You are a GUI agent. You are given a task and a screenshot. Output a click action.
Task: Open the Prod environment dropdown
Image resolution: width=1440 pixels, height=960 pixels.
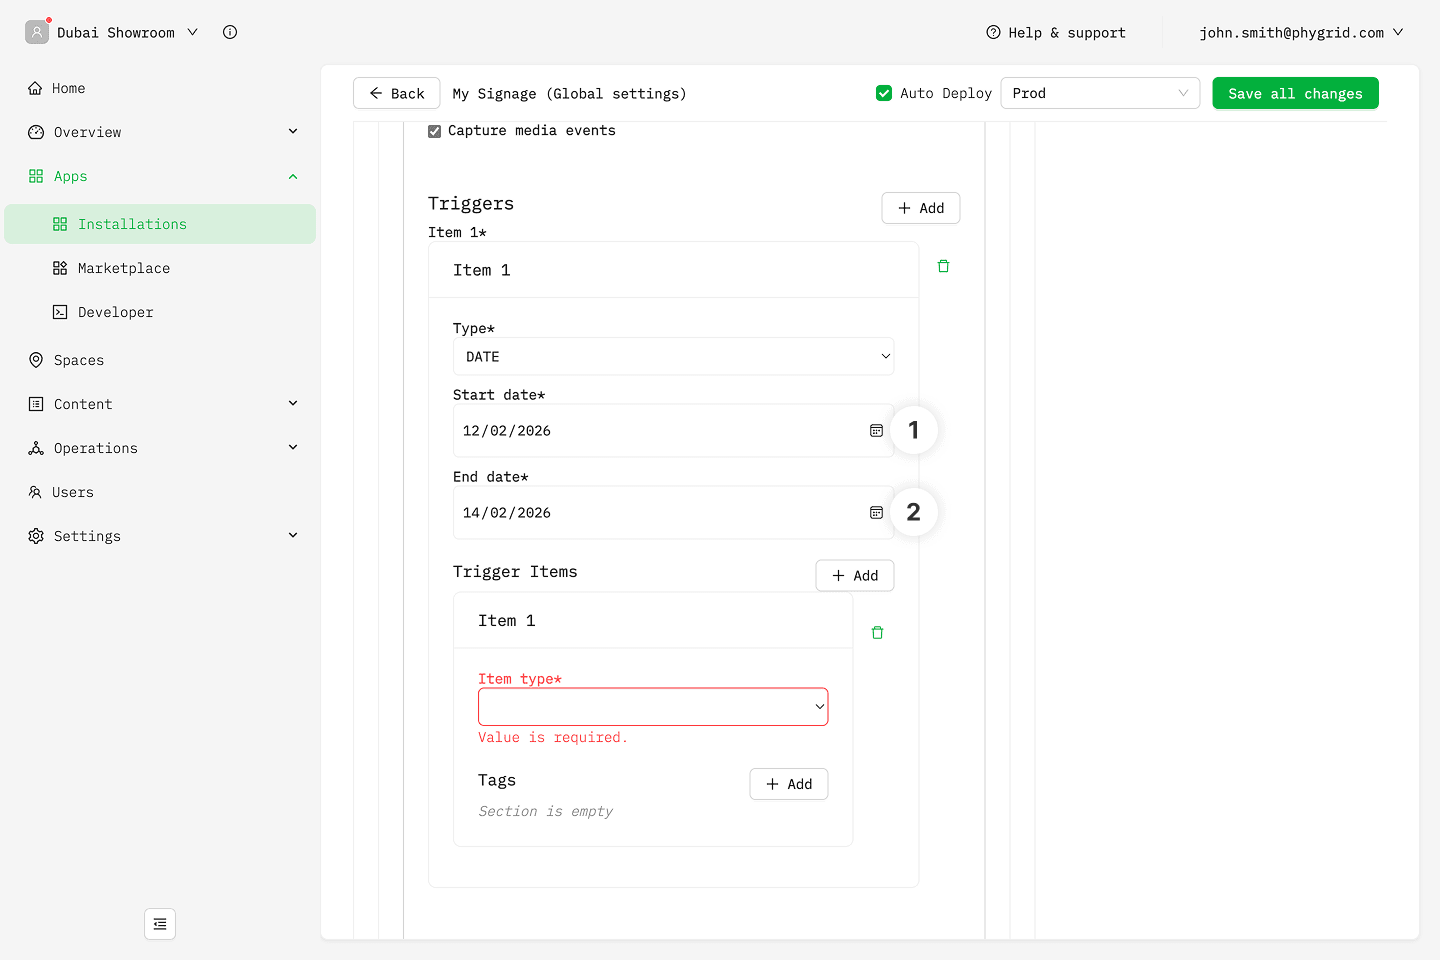(x=1099, y=93)
